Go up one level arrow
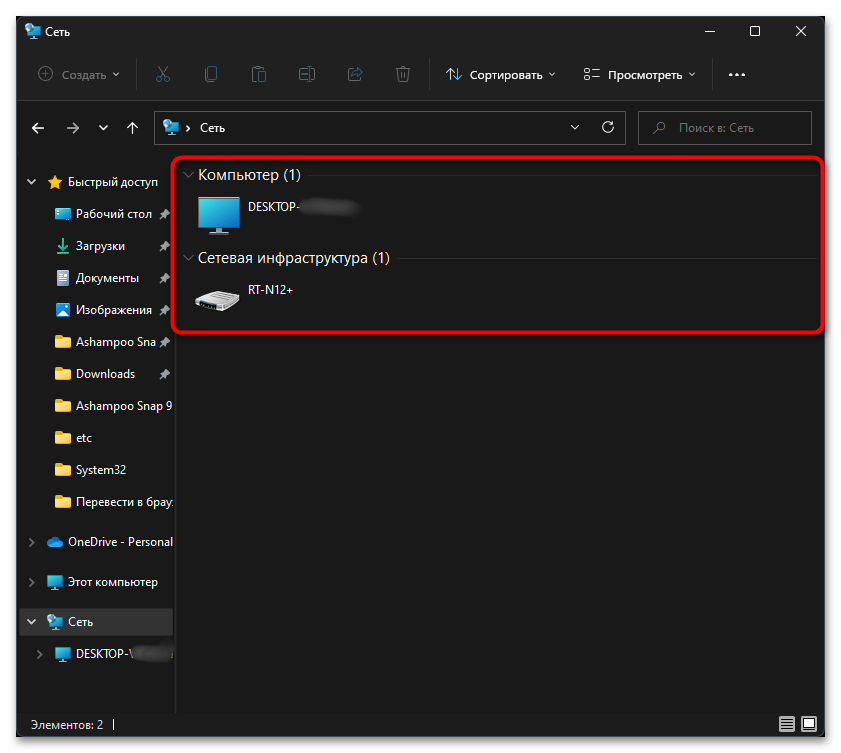 pos(132,128)
